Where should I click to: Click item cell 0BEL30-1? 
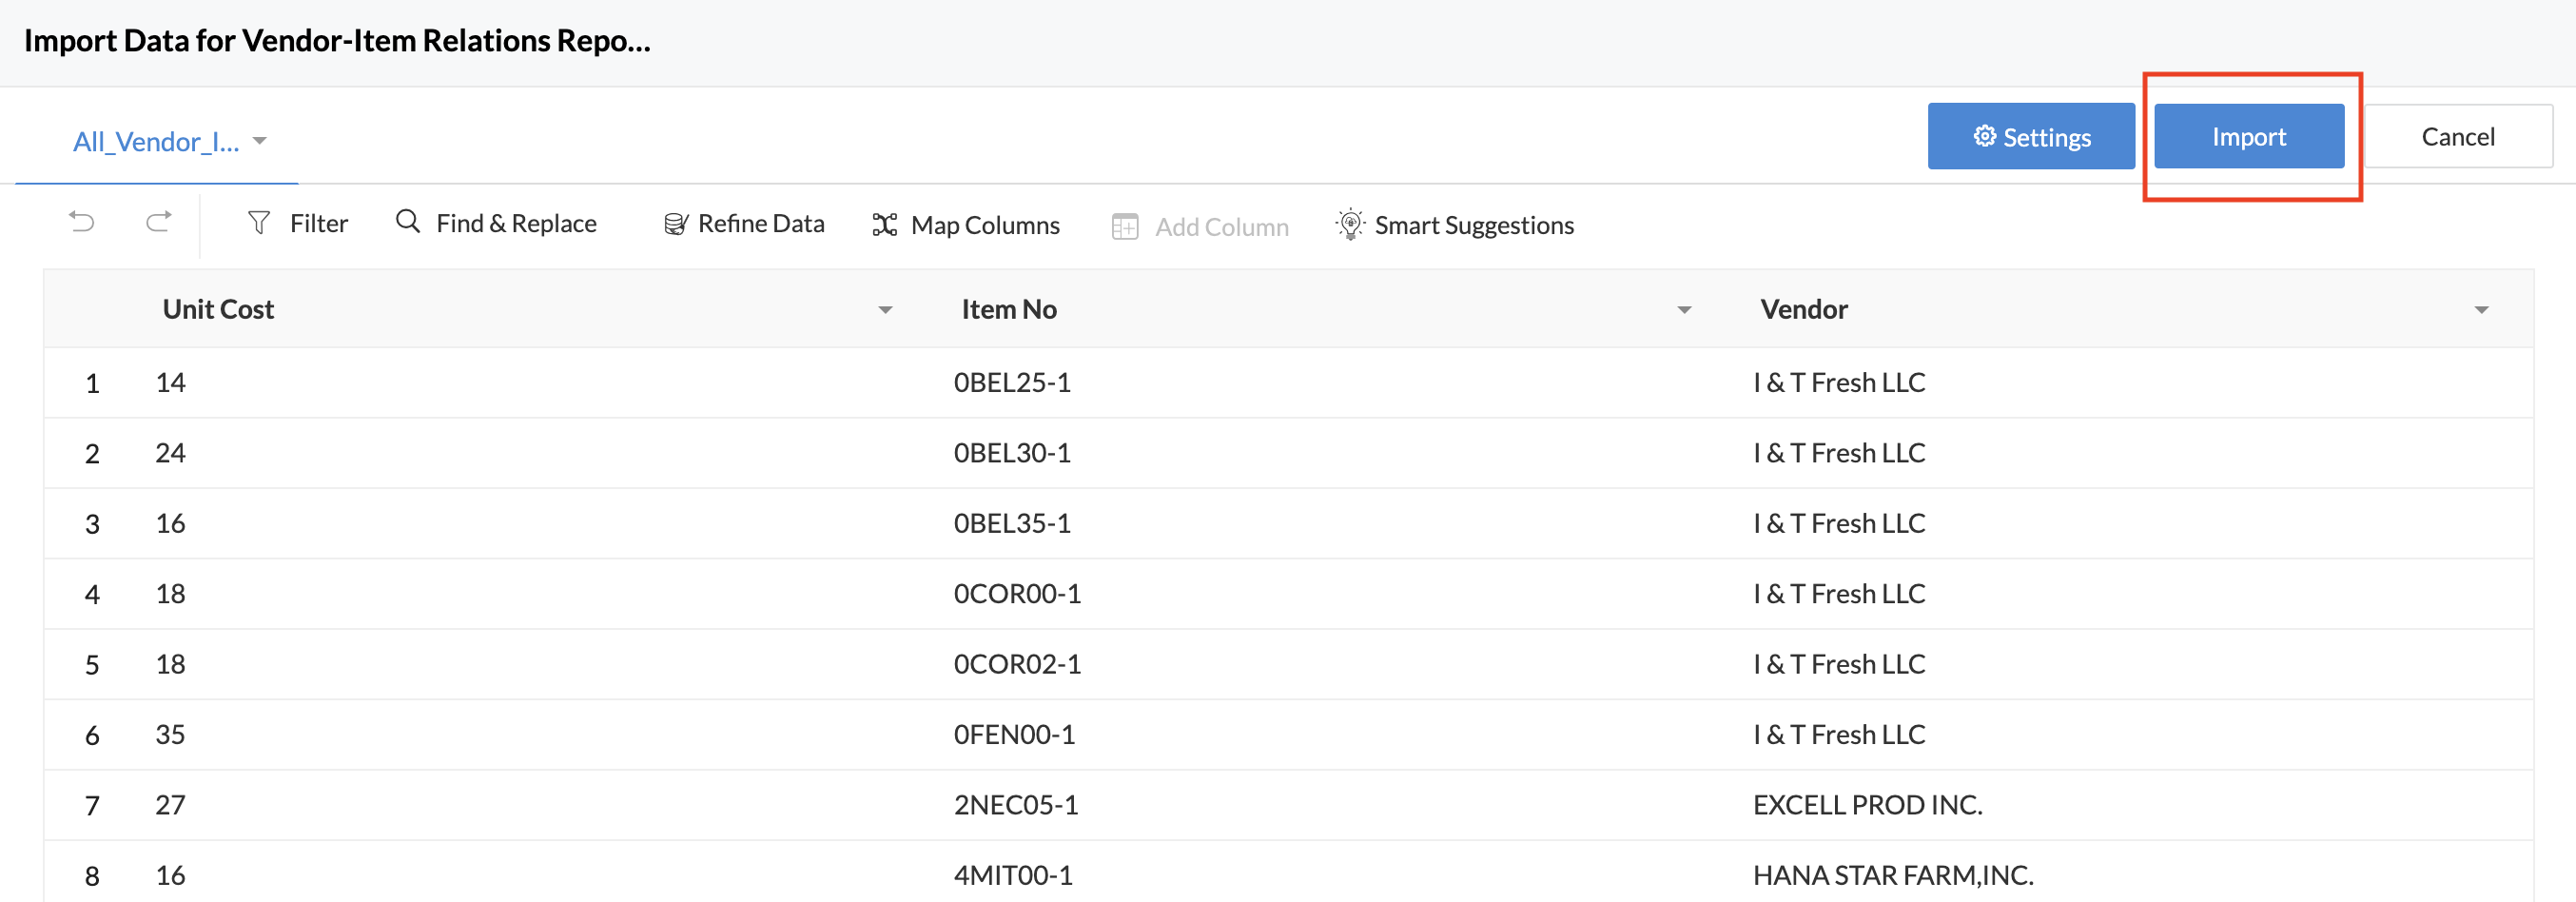click(1012, 453)
